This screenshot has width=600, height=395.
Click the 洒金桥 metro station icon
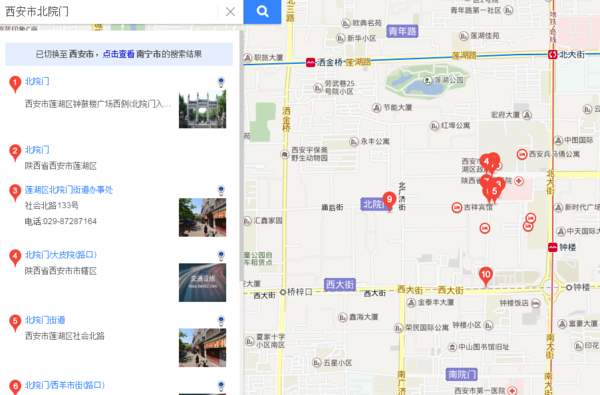click(x=310, y=62)
